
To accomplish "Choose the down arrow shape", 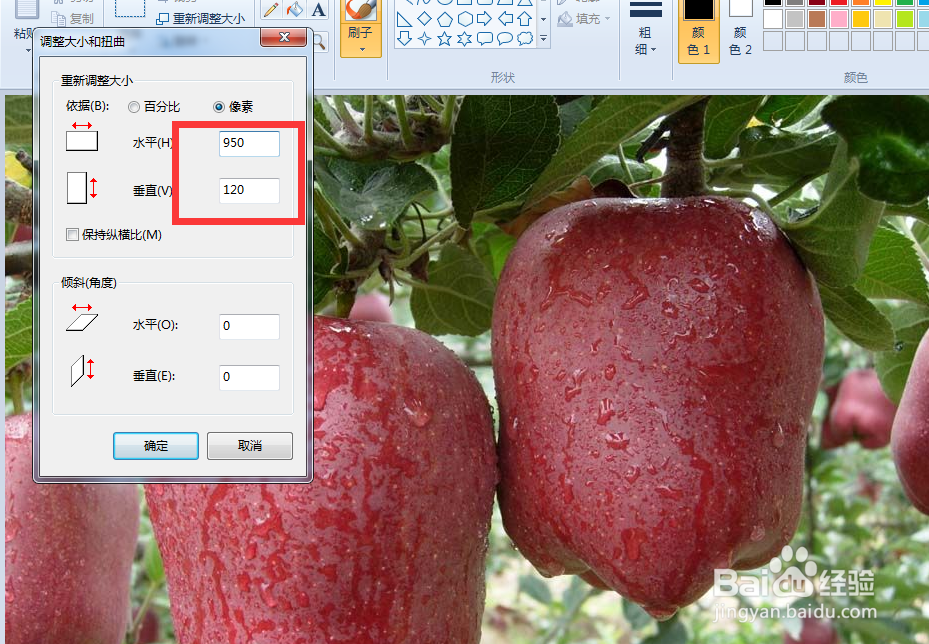I will click(404, 39).
